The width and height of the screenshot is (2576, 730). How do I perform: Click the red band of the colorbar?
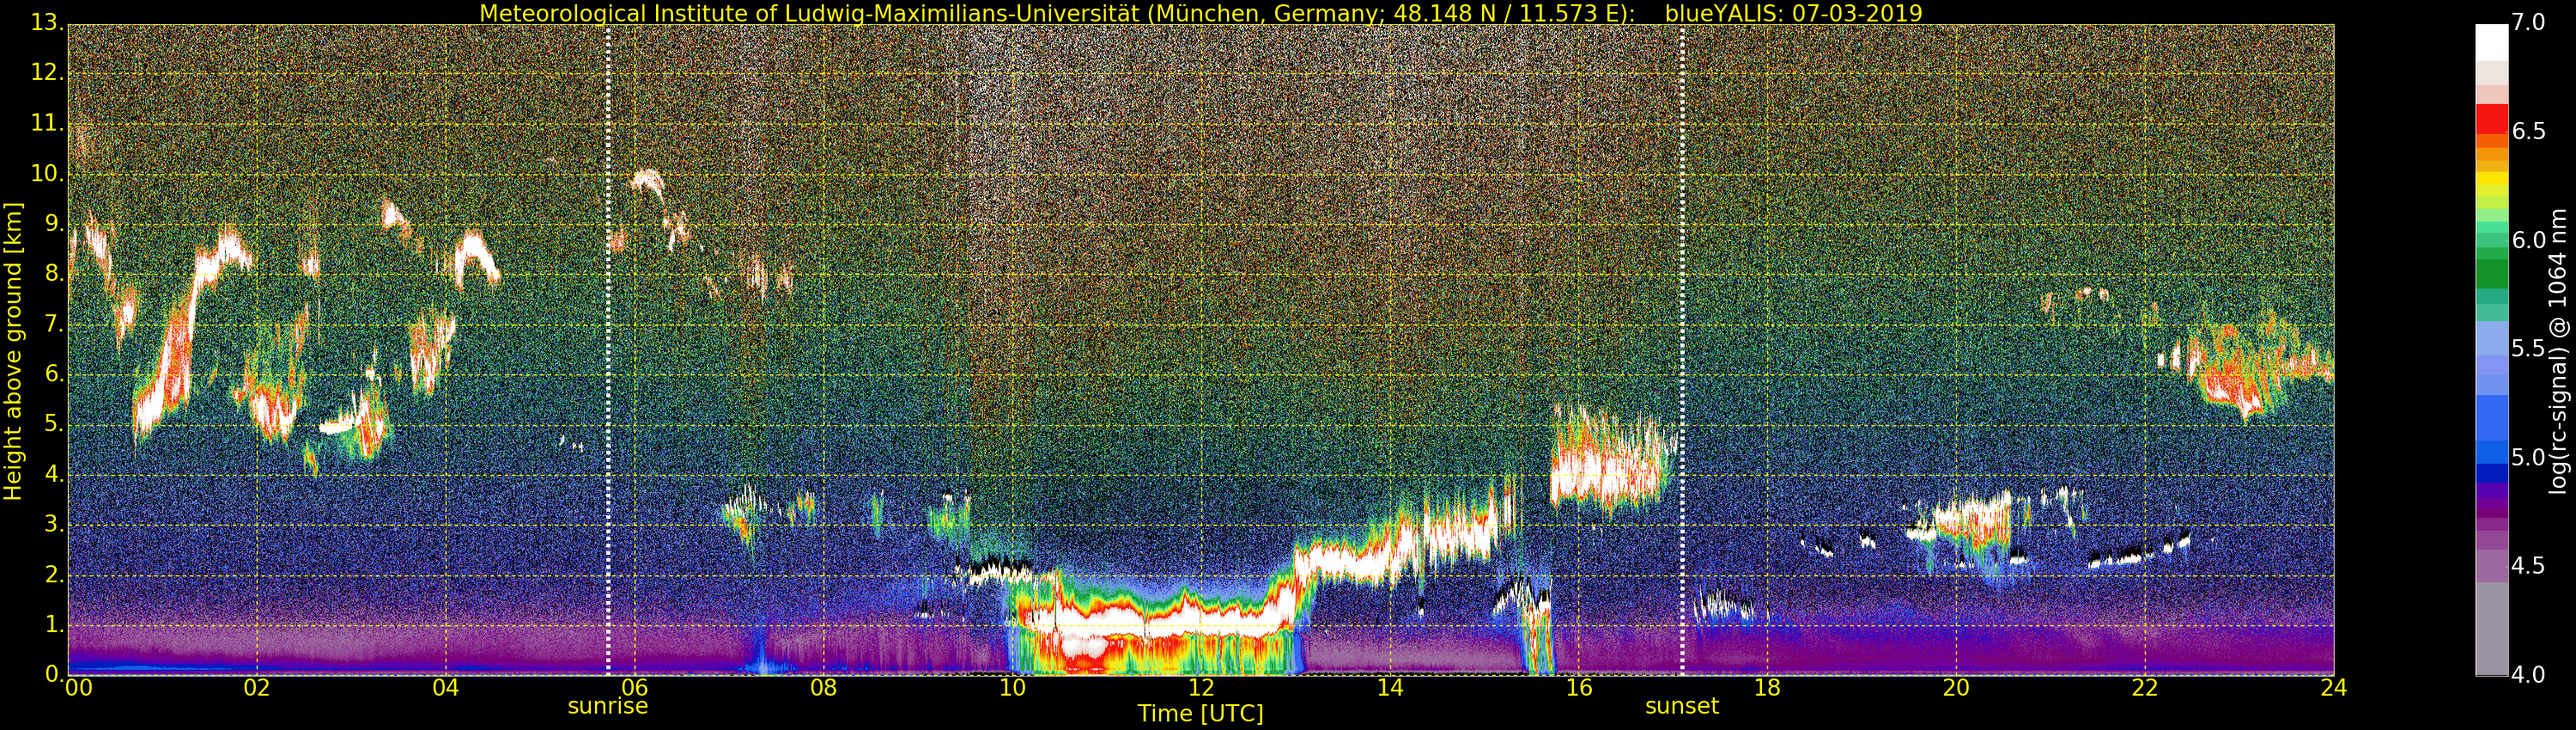[2491, 119]
